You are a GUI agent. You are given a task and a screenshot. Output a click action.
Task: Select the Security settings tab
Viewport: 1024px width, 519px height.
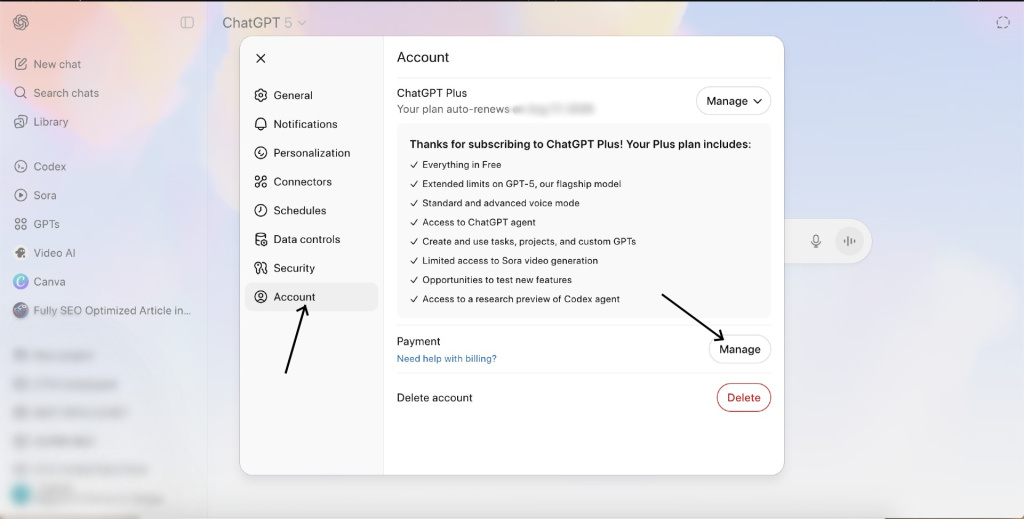(x=312, y=268)
